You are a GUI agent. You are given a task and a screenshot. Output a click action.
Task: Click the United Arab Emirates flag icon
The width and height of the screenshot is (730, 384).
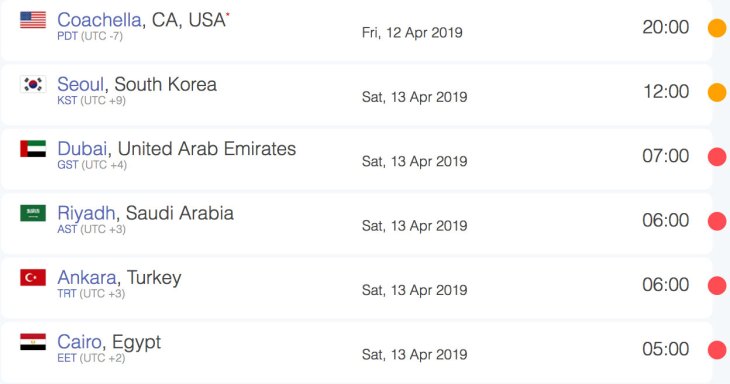[33, 148]
